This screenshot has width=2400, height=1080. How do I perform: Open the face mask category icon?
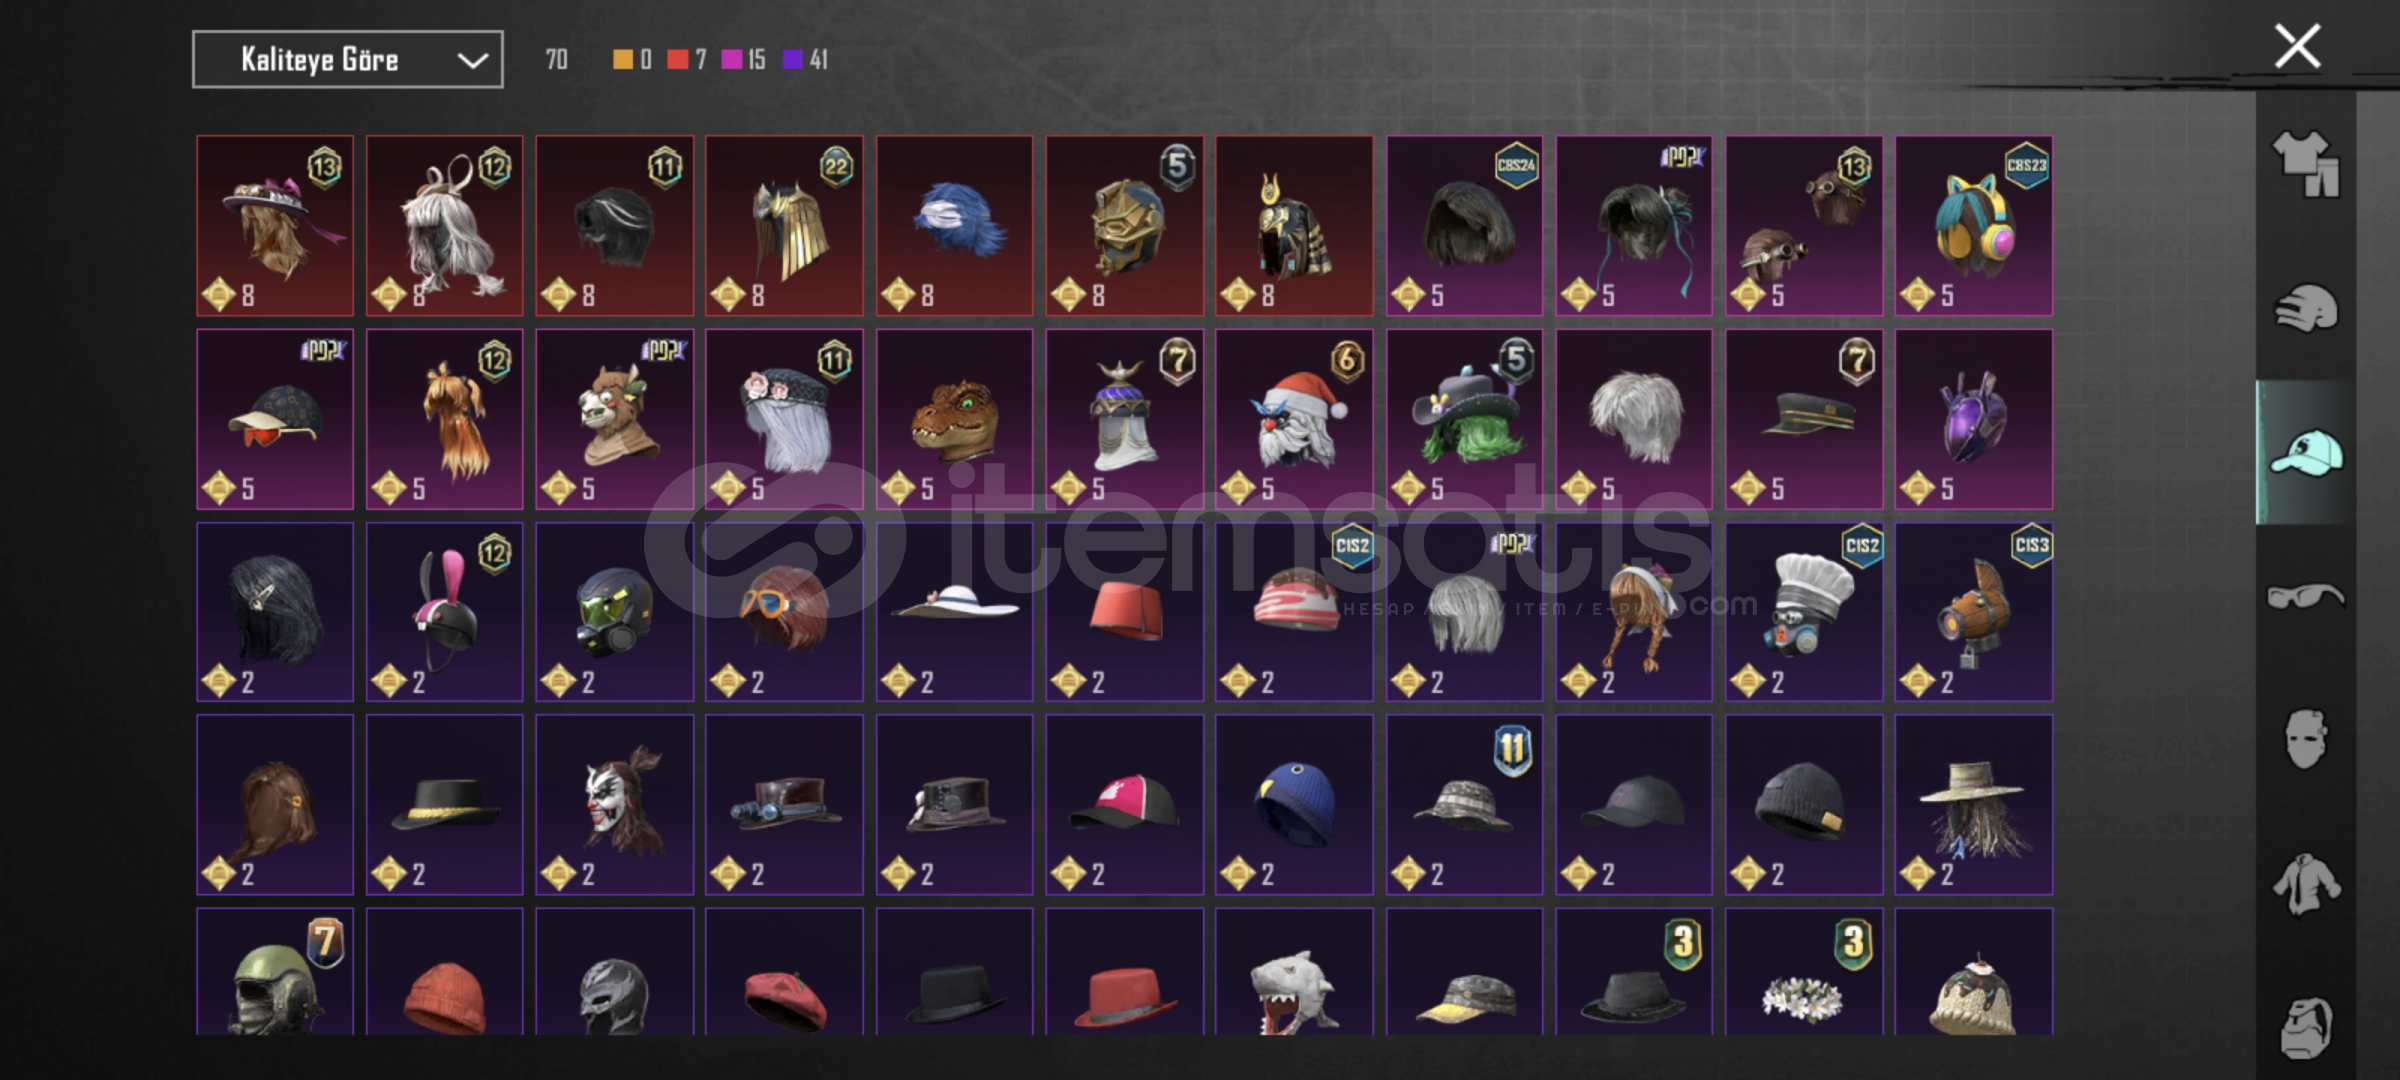tap(2306, 739)
